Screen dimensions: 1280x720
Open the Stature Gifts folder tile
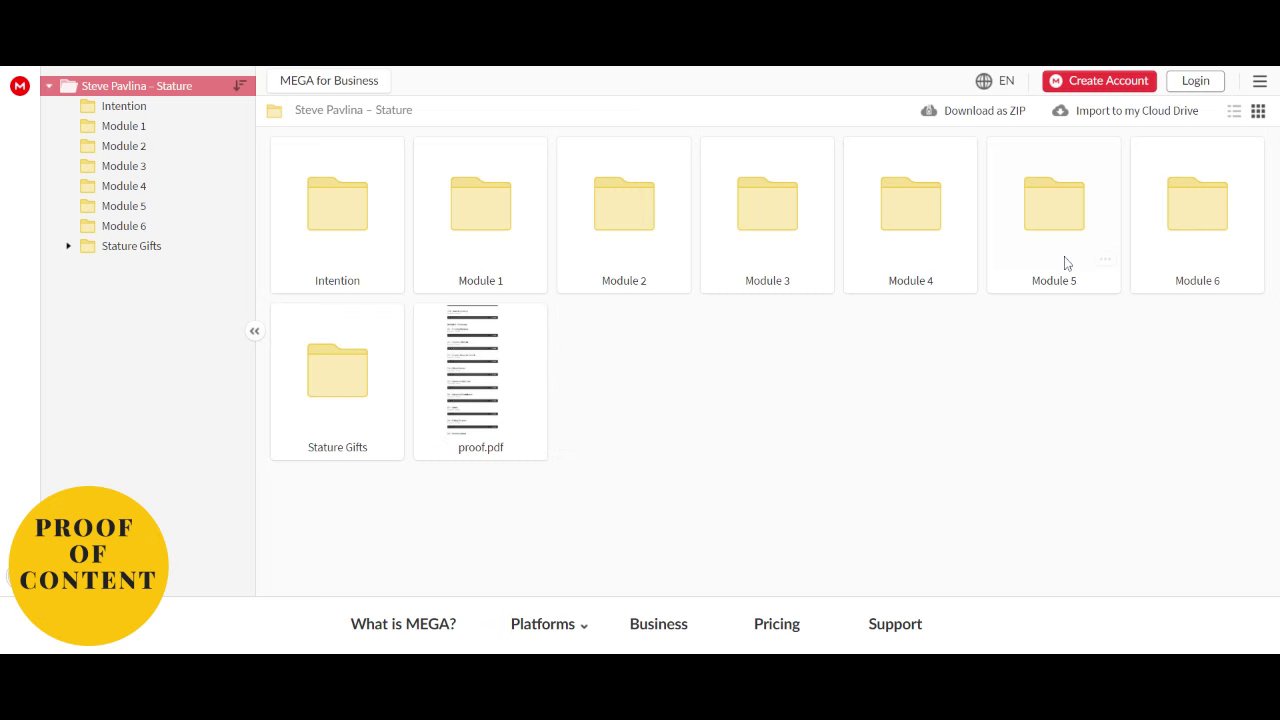tap(337, 381)
